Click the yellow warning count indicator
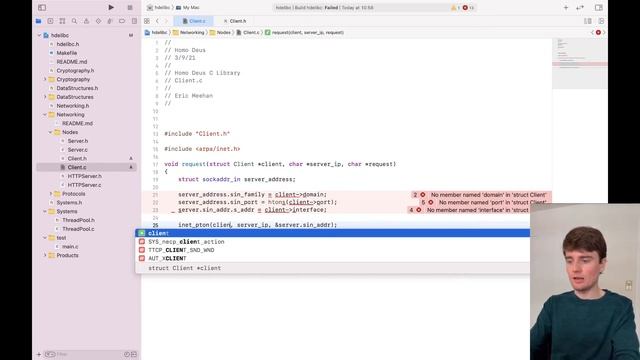The image size is (640, 360). click(456, 7)
